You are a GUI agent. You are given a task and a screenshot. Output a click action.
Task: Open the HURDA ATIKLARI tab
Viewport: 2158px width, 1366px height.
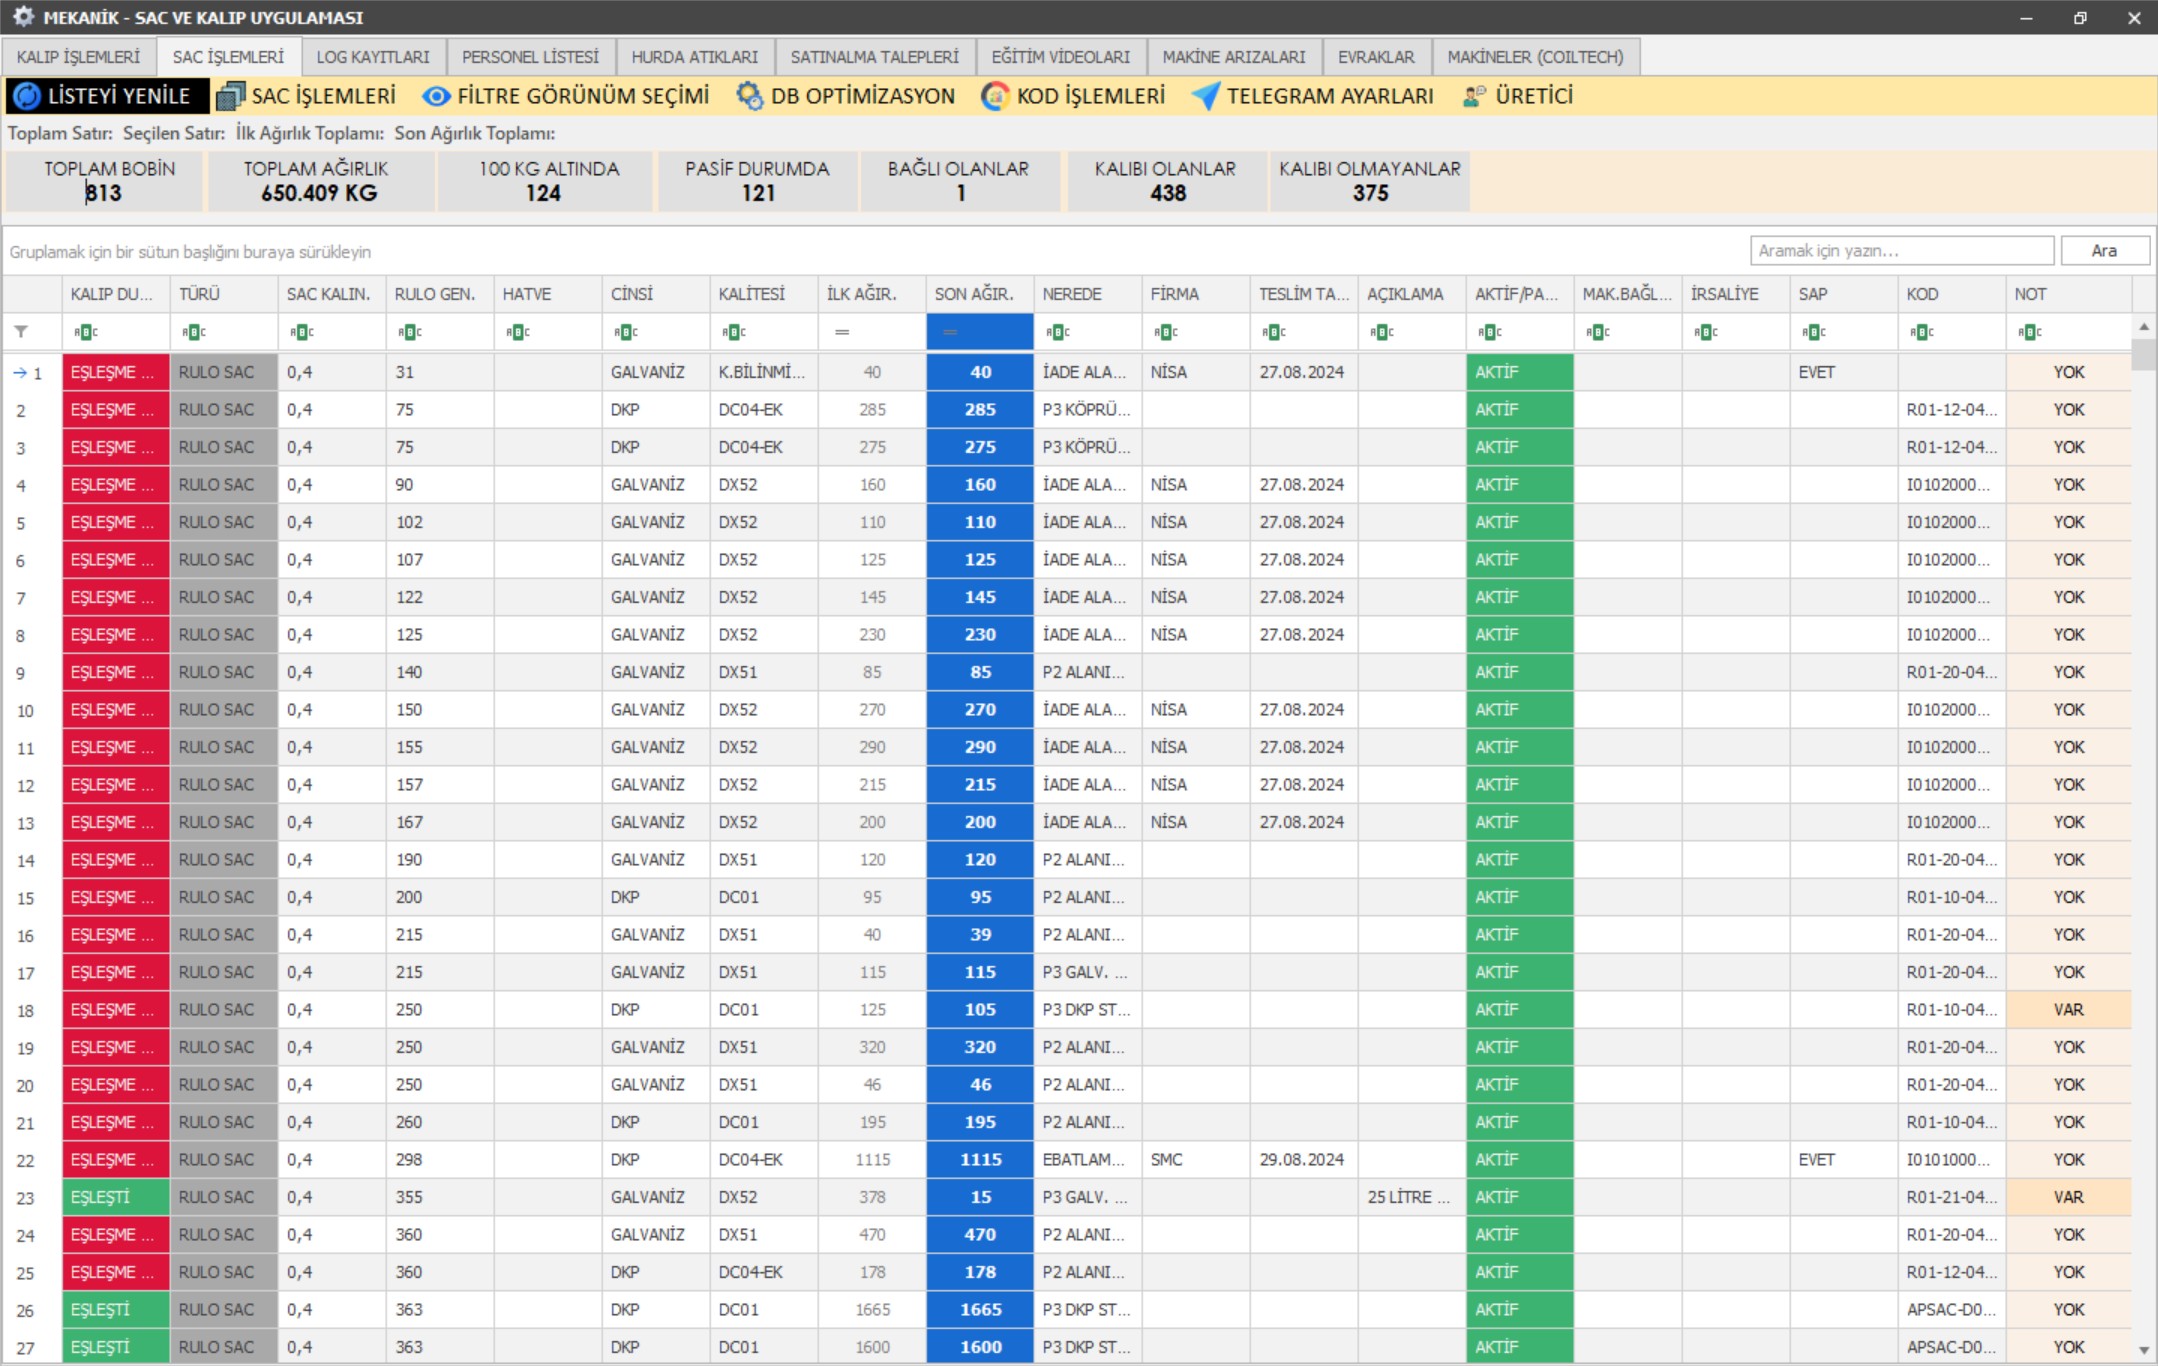pyautogui.click(x=694, y=57)
